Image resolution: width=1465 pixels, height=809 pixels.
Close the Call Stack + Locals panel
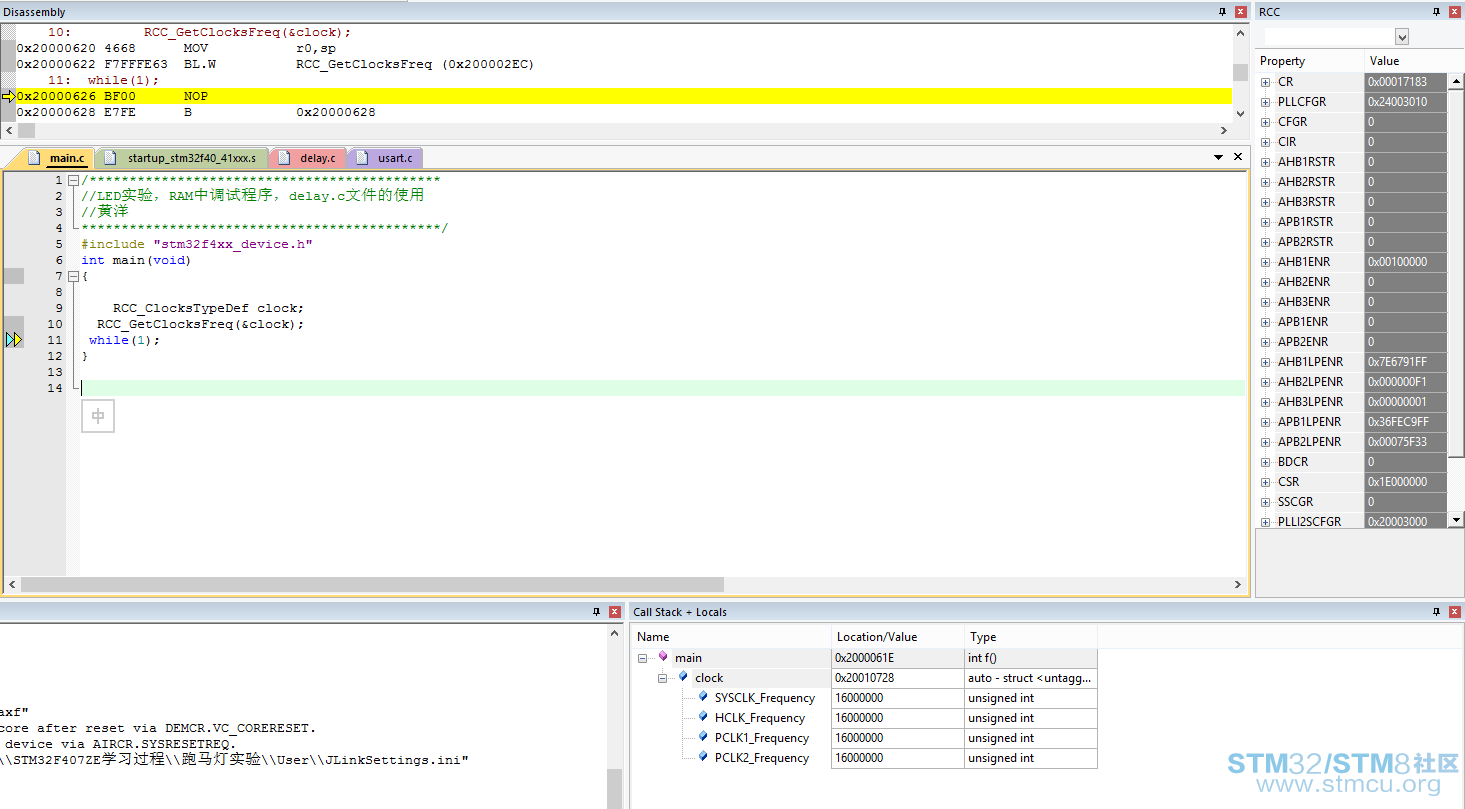[1455, 611]
